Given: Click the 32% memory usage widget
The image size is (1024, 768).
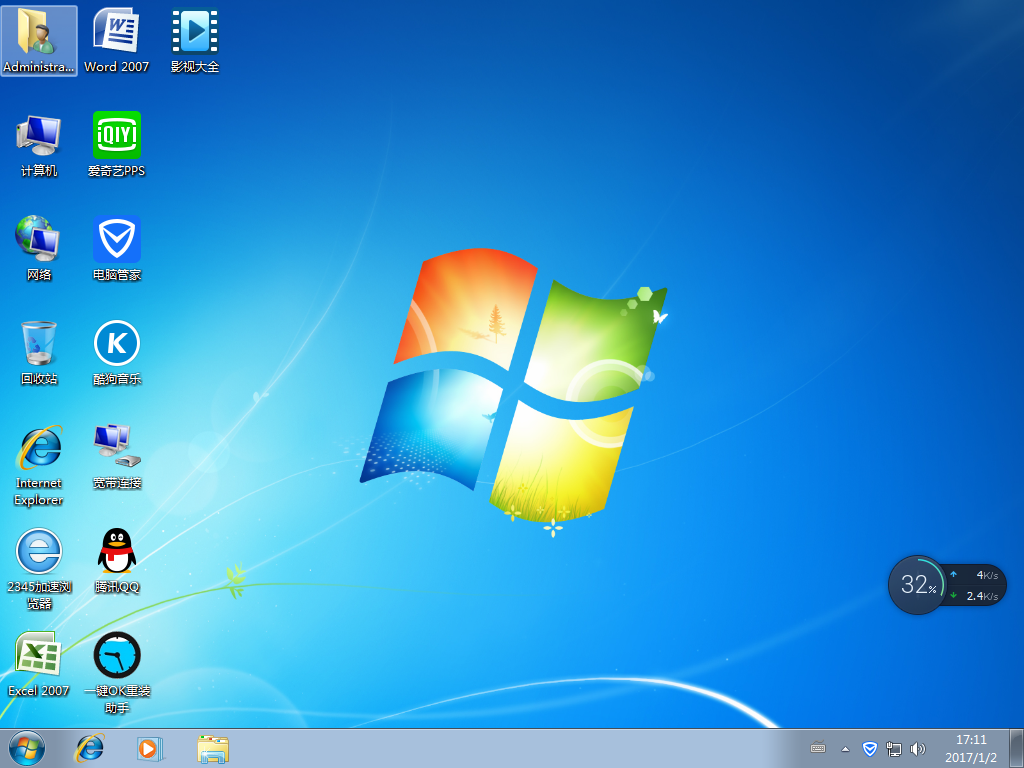Looking at the screenshot, I should [917, 585].
